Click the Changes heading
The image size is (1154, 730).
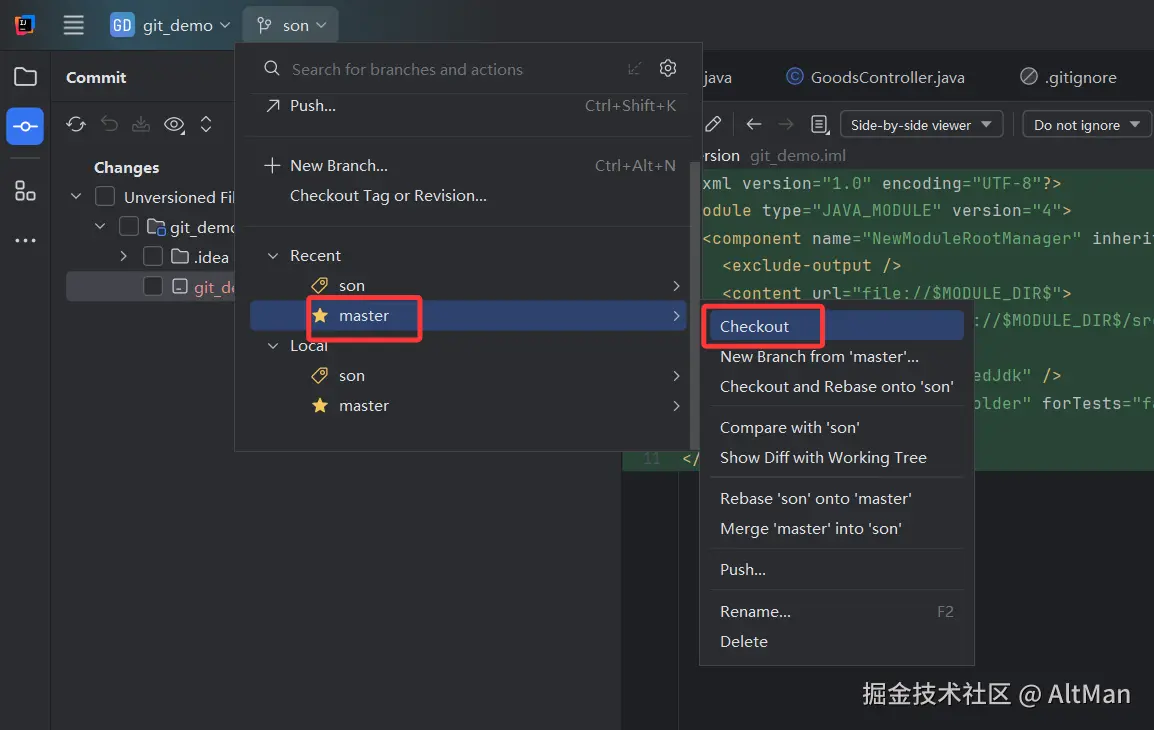coord(127,168)
